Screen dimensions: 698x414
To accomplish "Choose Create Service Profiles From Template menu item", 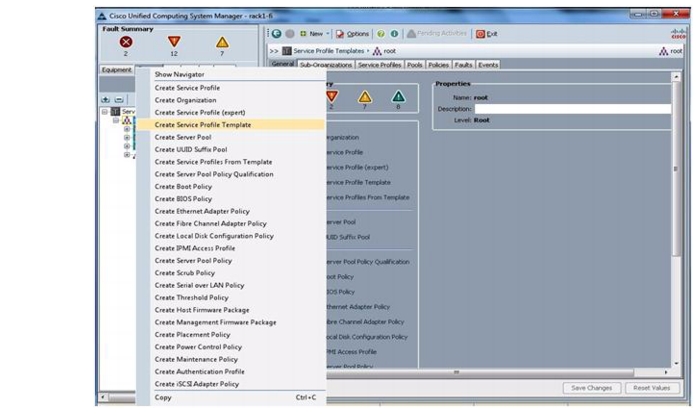I will [231, 162].
